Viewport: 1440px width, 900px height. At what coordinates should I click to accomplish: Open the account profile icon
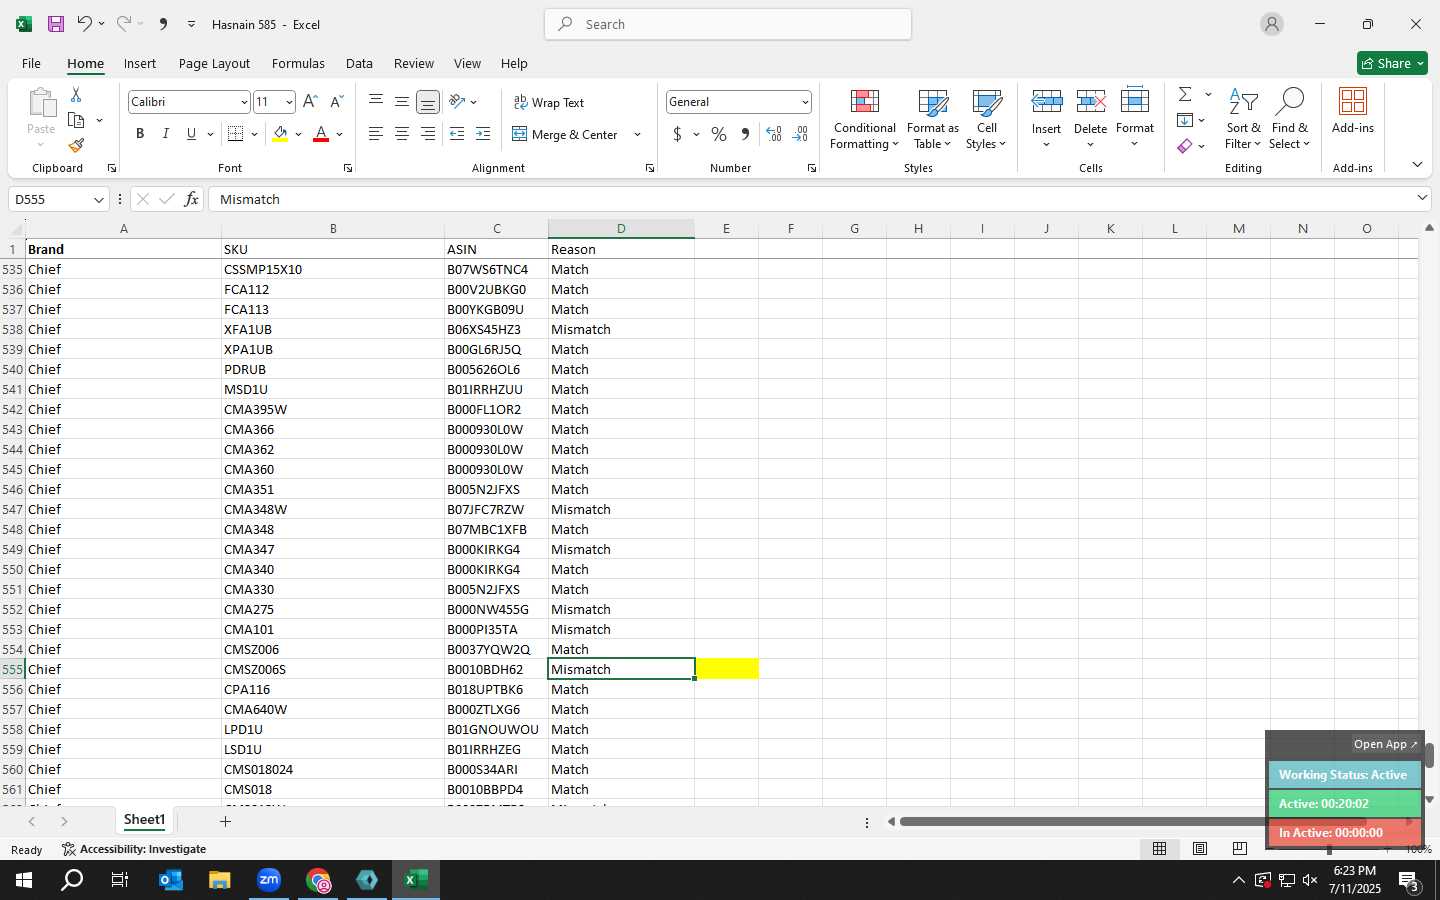click(x=1272, y=24)
